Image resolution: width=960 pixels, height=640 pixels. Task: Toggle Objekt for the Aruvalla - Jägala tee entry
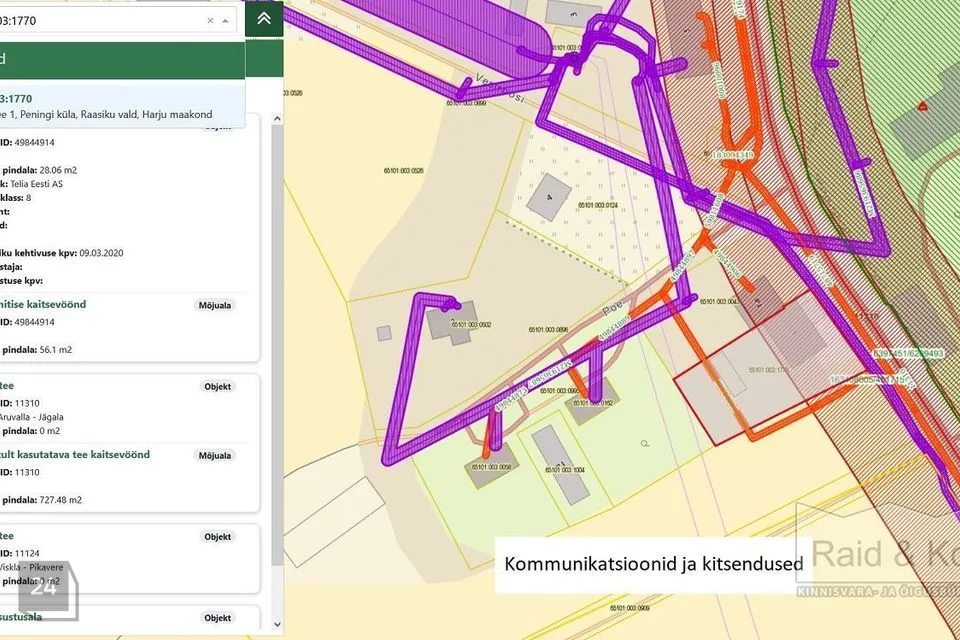click(x=218, y=386)
